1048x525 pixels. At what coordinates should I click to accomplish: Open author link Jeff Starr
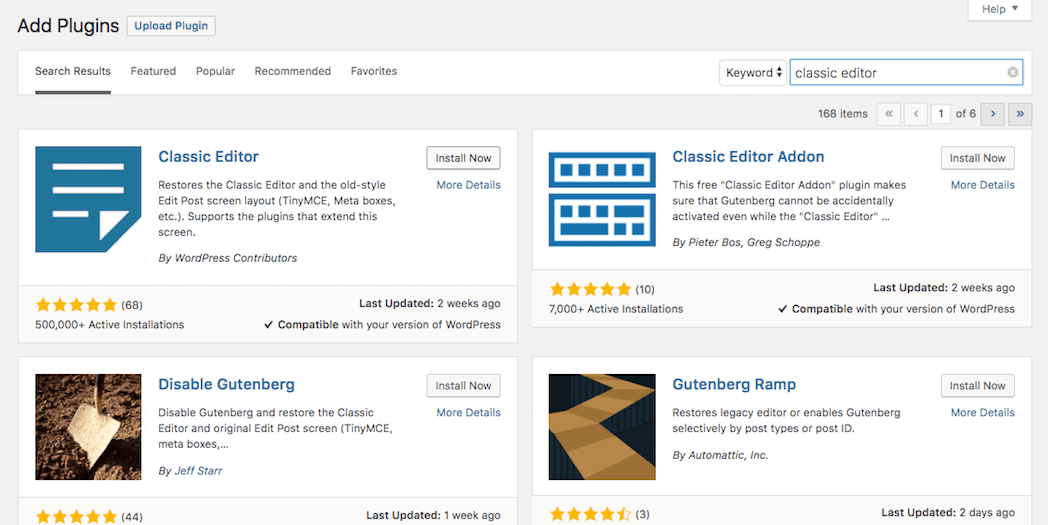coord(199,471)
